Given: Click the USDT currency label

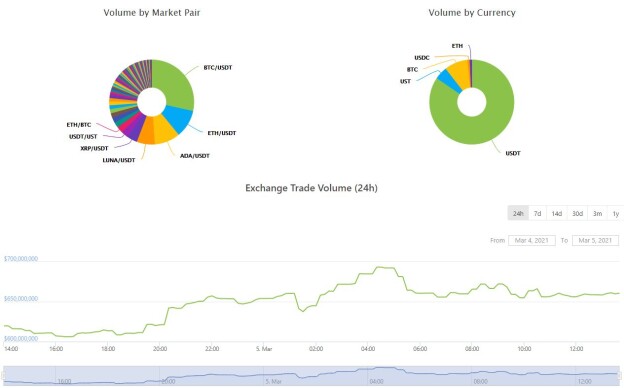Looking at the screenshot, I should [513, 153].
